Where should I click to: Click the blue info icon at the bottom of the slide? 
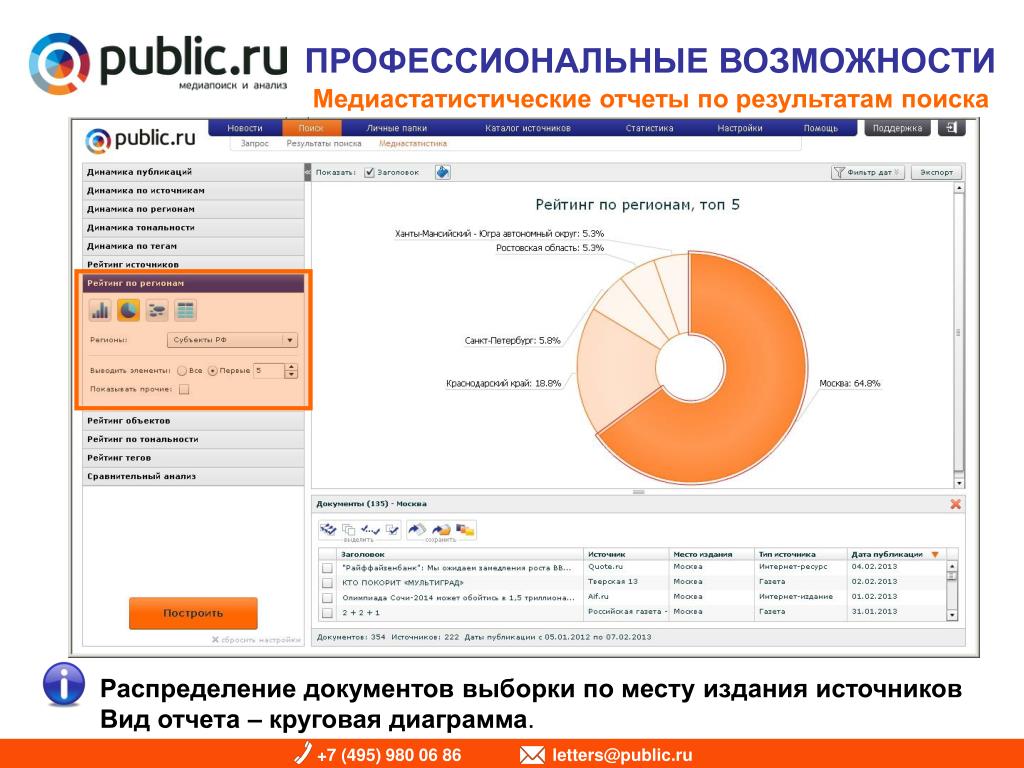coord(63,684)
